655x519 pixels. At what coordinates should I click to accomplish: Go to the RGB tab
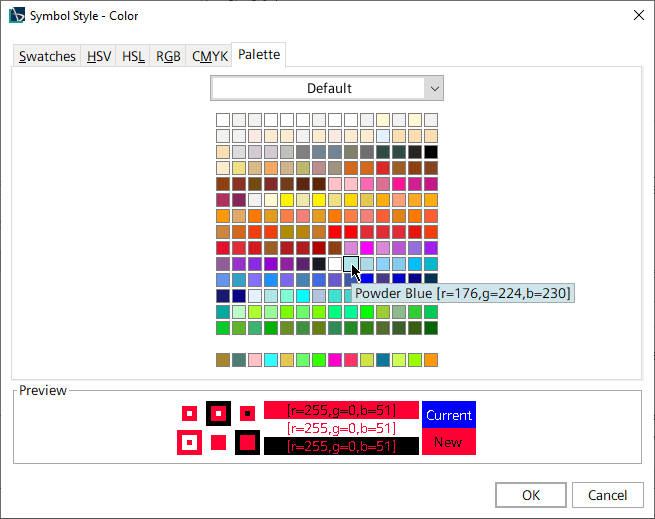pyautogui.click(x=168, y=56)
